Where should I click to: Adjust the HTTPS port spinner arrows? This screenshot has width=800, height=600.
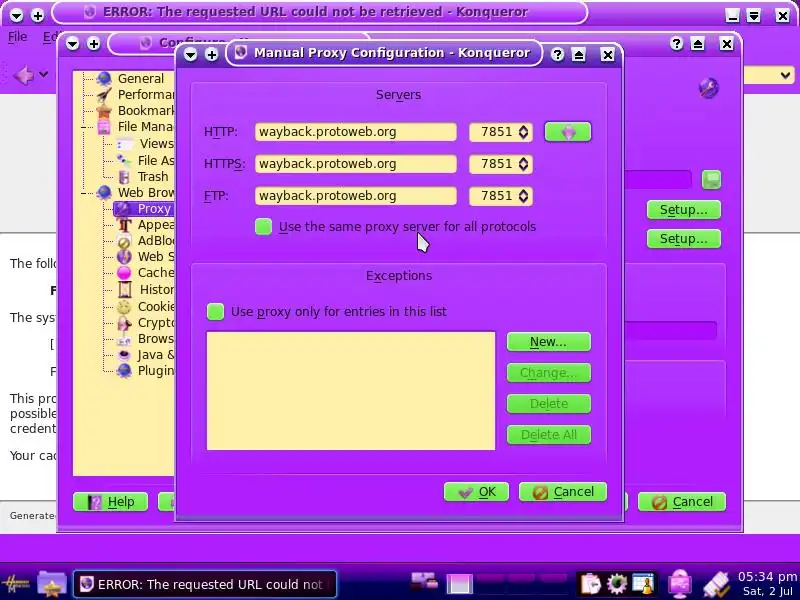coord(523,164)
